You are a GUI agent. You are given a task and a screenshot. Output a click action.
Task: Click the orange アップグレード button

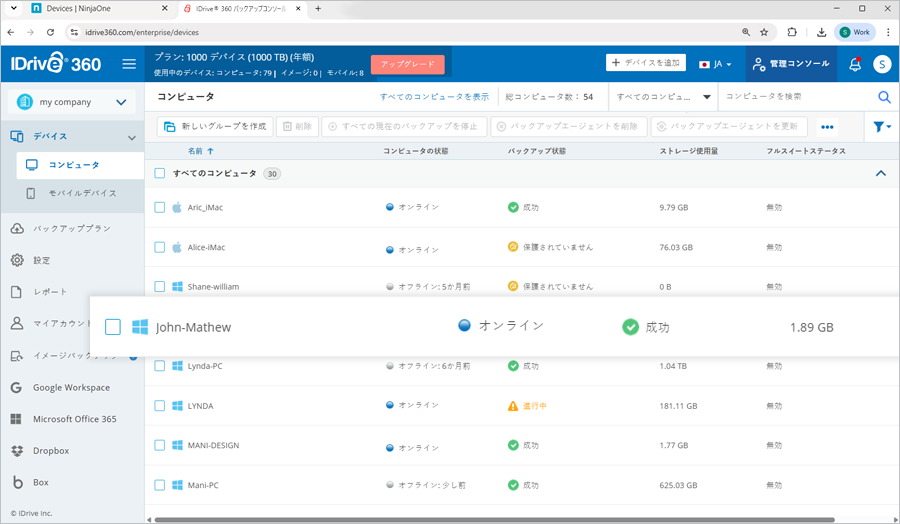tap(407, 64)
